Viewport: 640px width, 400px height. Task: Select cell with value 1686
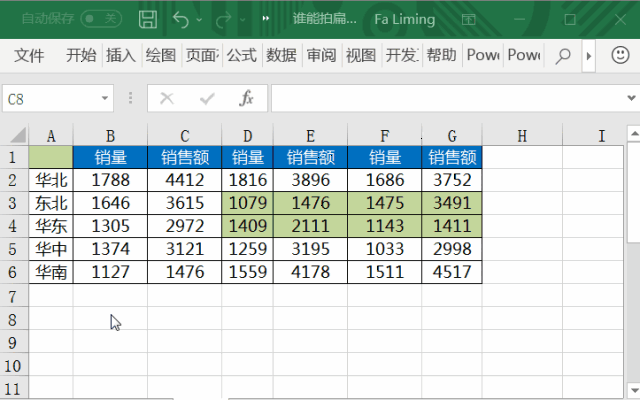click(384, 180)
